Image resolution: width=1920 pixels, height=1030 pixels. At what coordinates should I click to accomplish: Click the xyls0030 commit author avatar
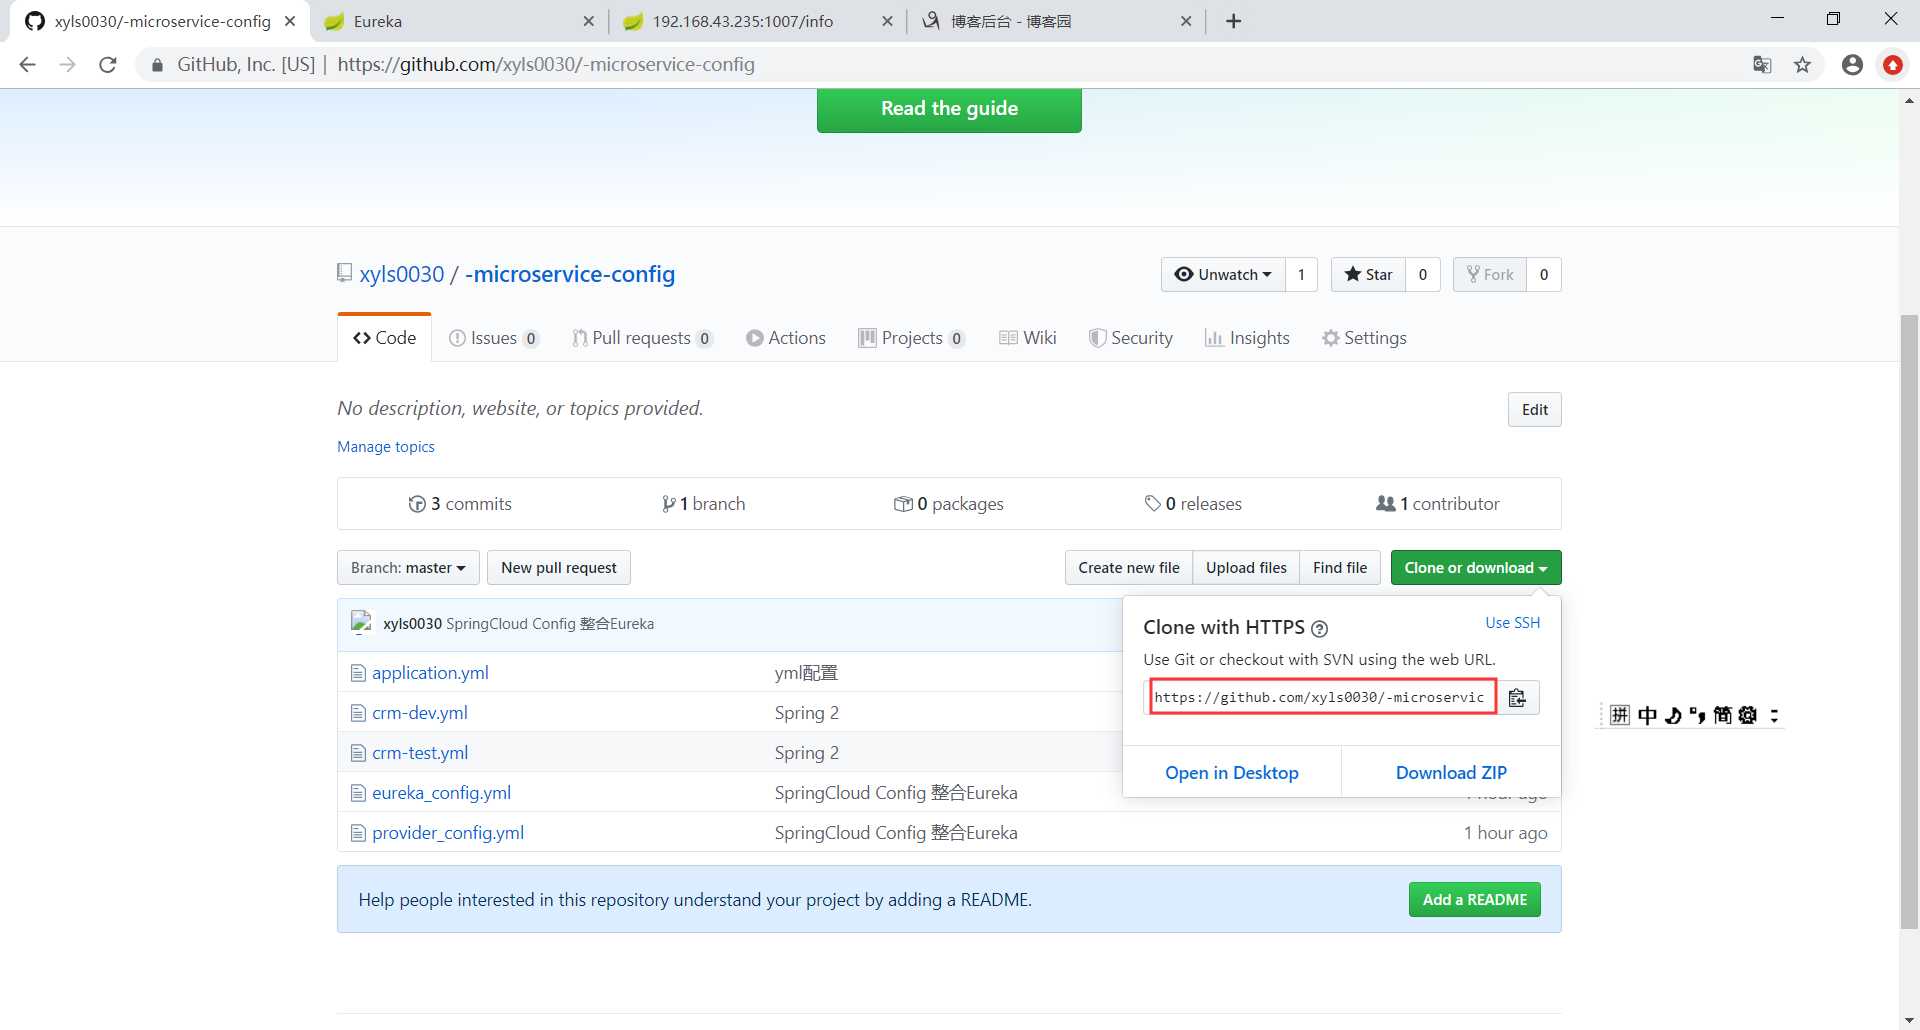[x=361, y=623]
